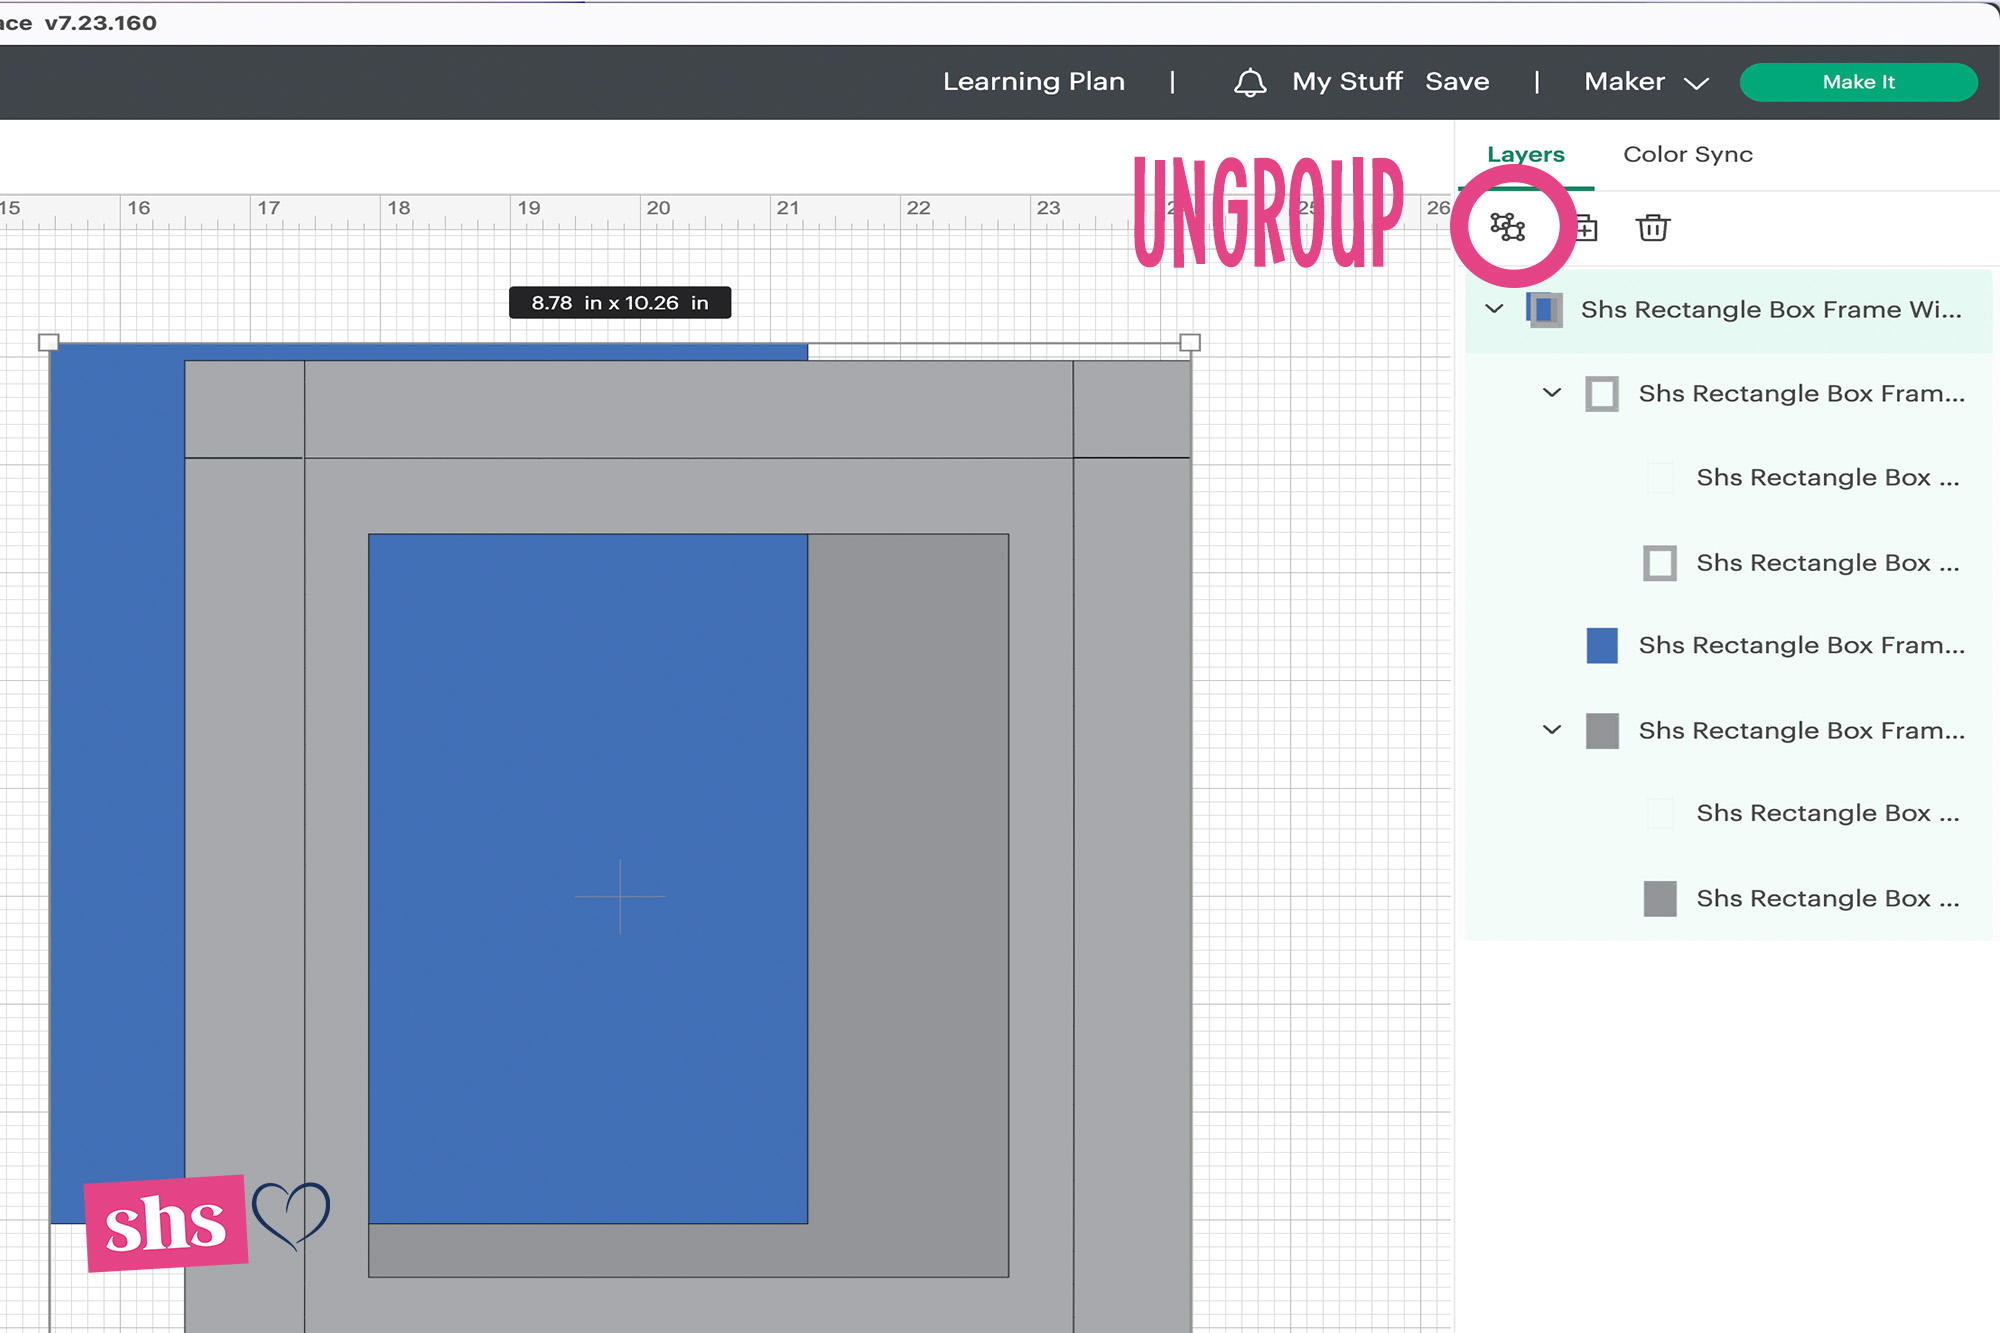
Task: Duplicate the selected layers using the duplicate icon
Action: point(1586,227)
